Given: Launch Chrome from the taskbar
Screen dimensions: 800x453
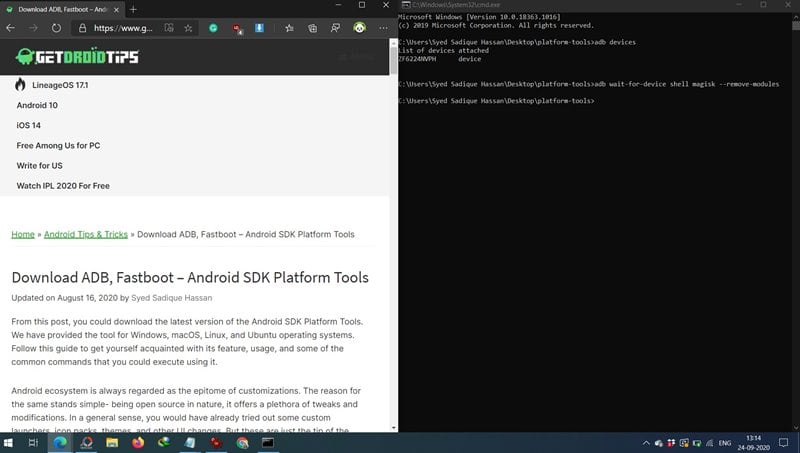Looking at the screenshot, I should tap(242, 443).
